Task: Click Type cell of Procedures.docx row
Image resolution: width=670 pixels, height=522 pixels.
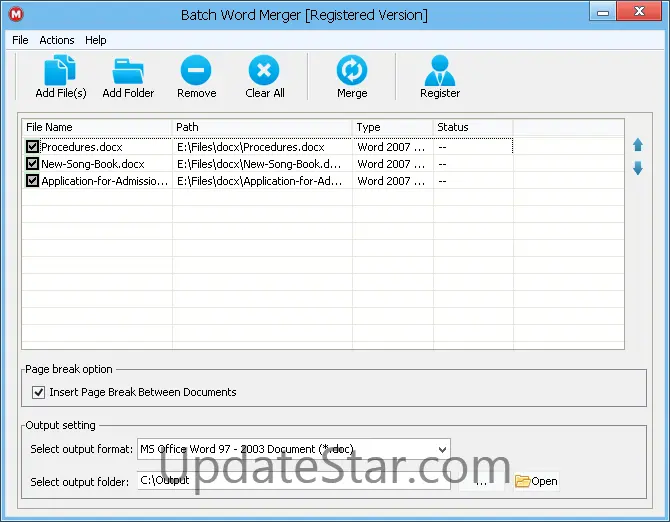Action: click(x=393, y=147)
